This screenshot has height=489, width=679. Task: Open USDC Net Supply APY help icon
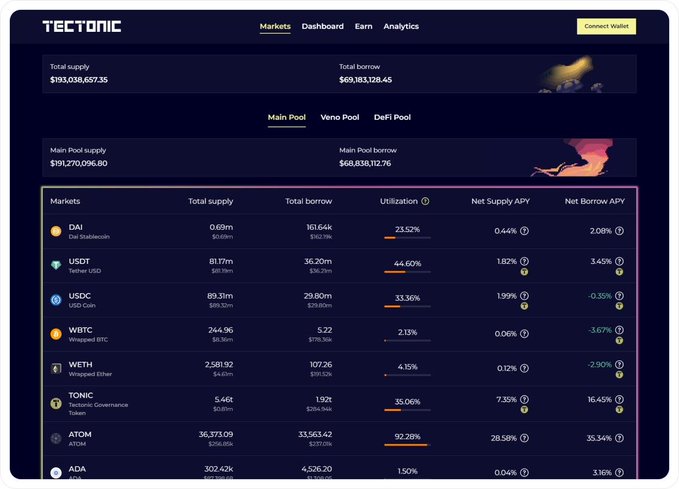pos(524,296)
